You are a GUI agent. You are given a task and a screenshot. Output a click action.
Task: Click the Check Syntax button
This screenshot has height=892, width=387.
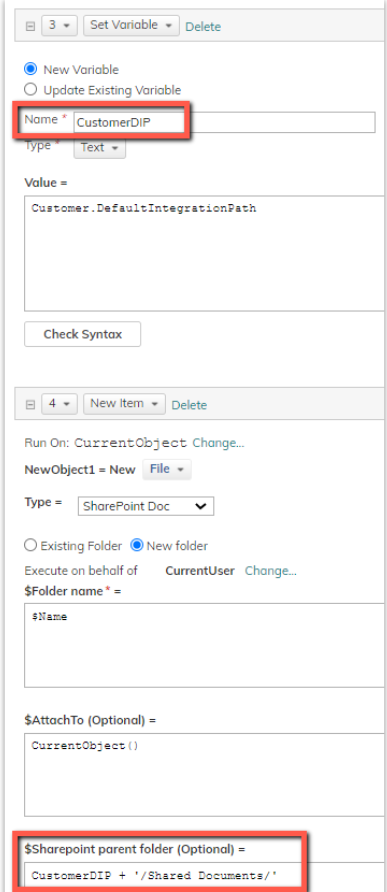coord(83,334)
